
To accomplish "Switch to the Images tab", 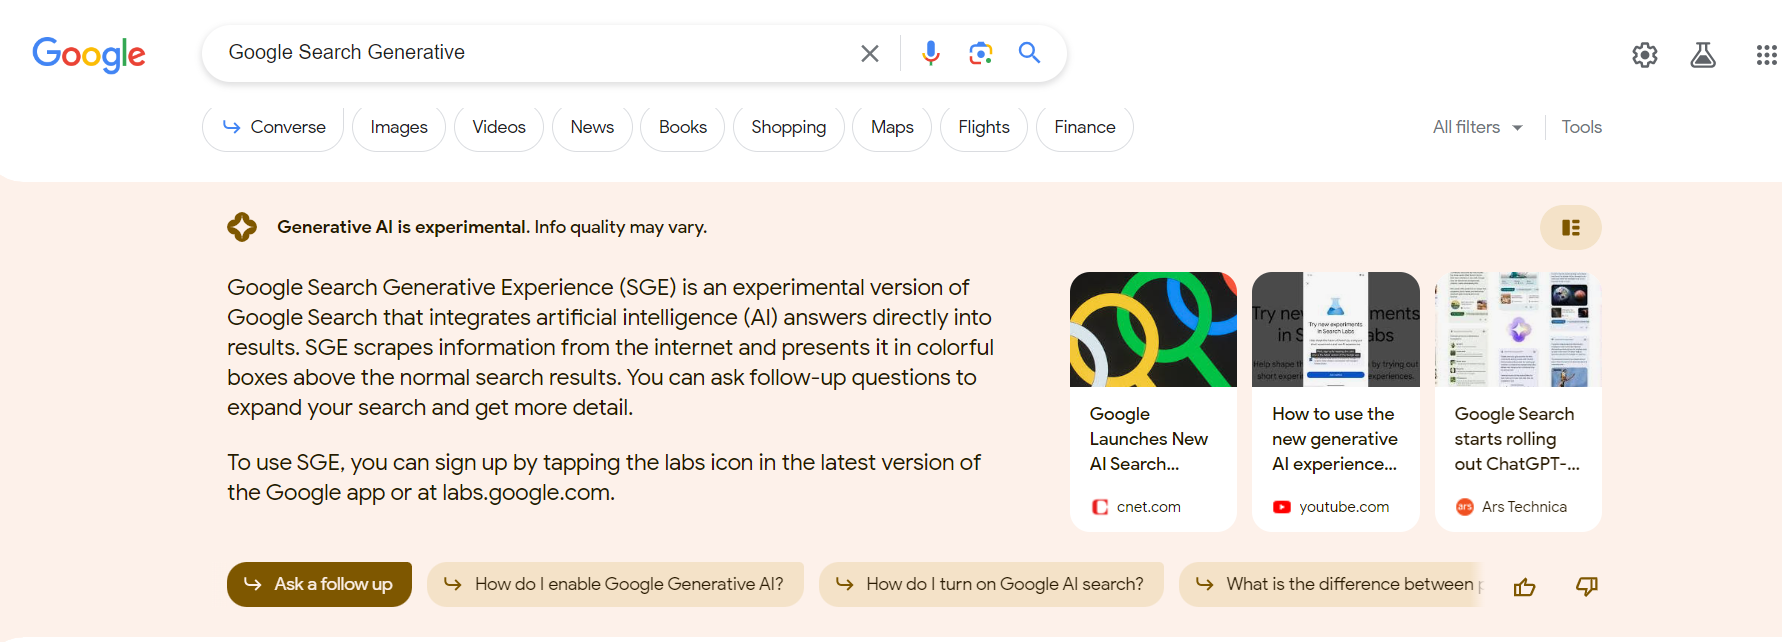I will pos(399,128).
